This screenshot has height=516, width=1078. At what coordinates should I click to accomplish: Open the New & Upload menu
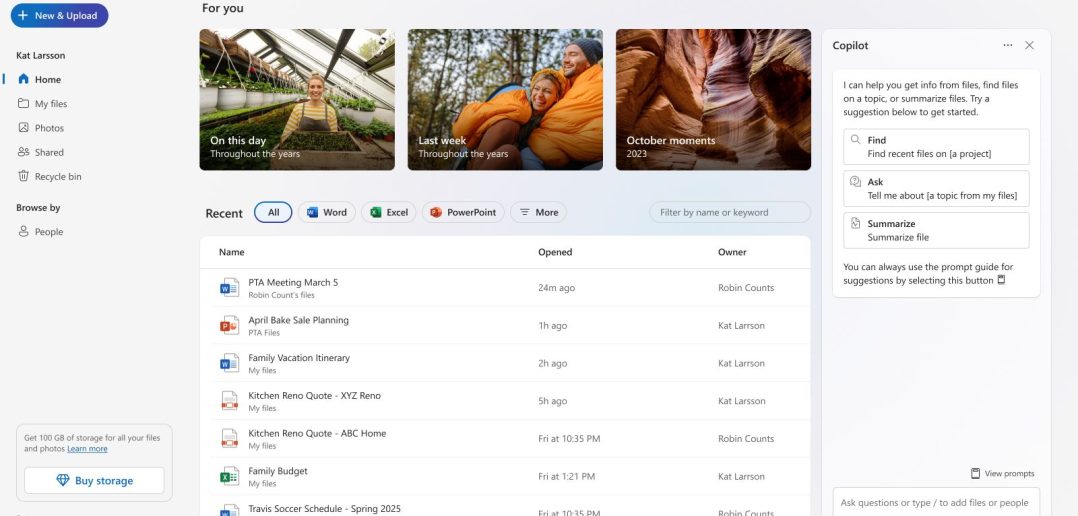pos(59,16)
